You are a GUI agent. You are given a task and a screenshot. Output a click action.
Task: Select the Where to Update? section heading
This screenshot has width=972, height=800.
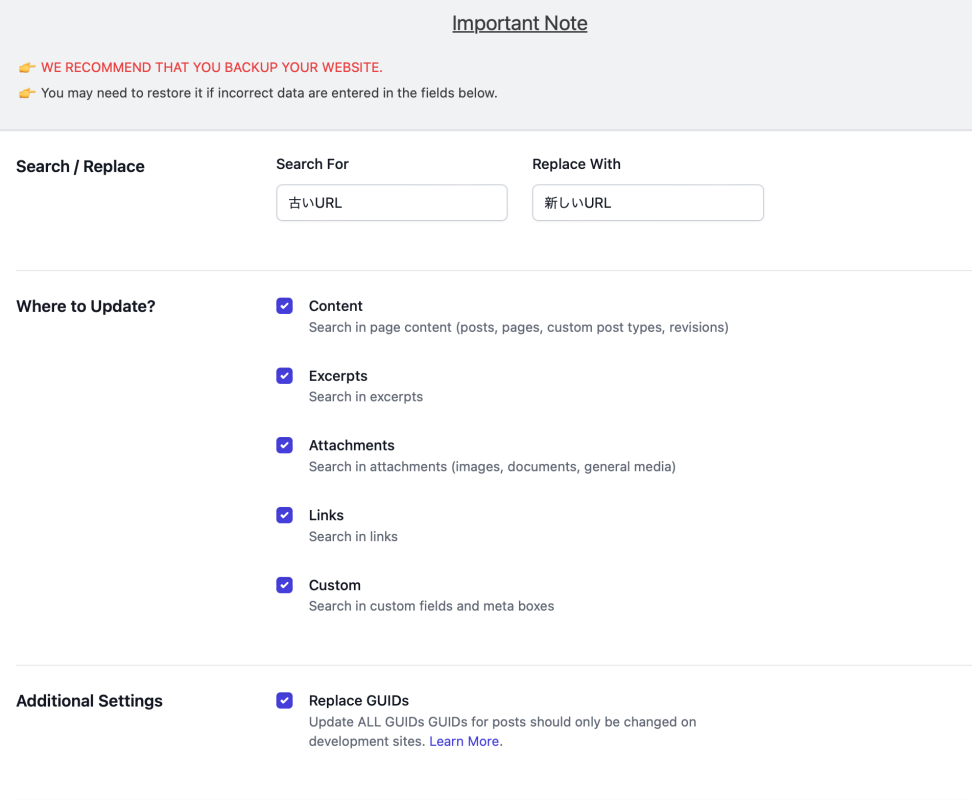(86, 306)
